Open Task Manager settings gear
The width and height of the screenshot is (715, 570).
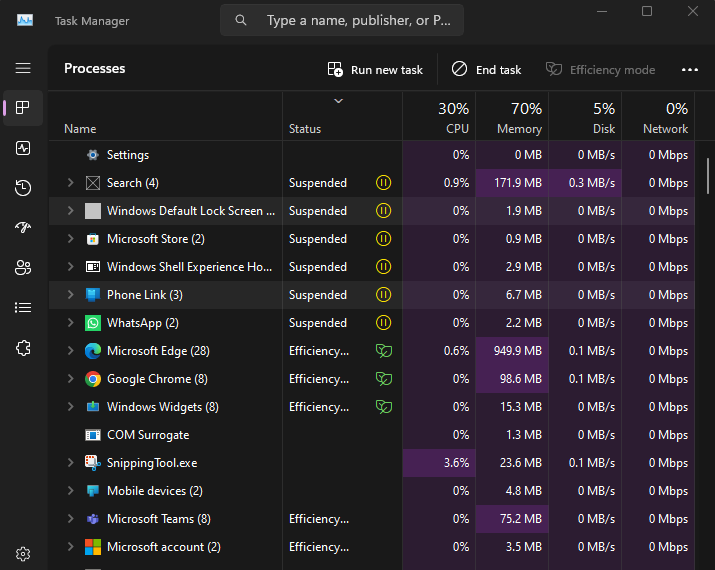[x=23, y=554]
